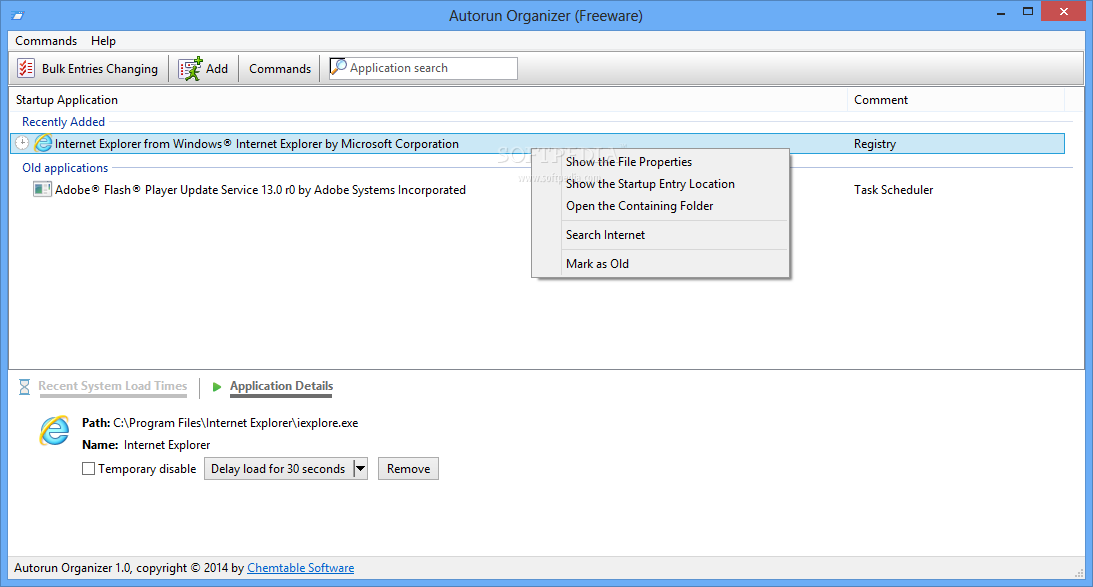Screen dimensions: 1093x587
Task: Enable the Temporary disable checkbox
Action: (x=89, y=468)
